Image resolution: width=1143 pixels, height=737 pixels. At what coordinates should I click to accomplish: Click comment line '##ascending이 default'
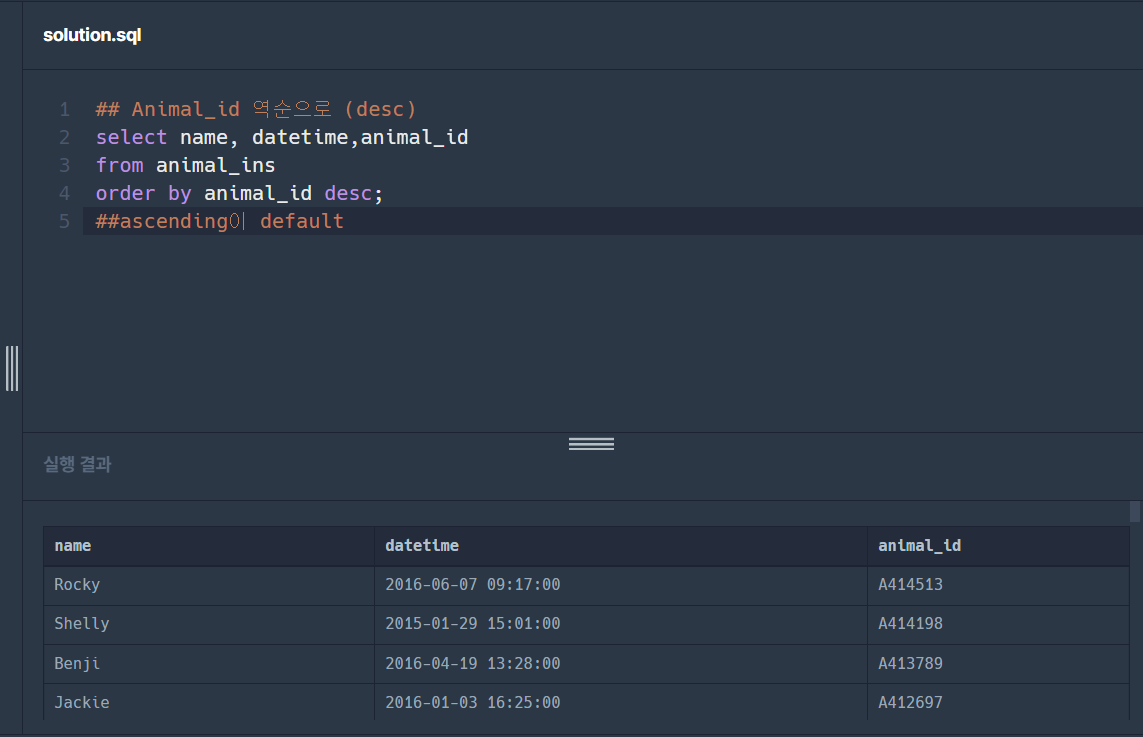(x=219, y=221)
